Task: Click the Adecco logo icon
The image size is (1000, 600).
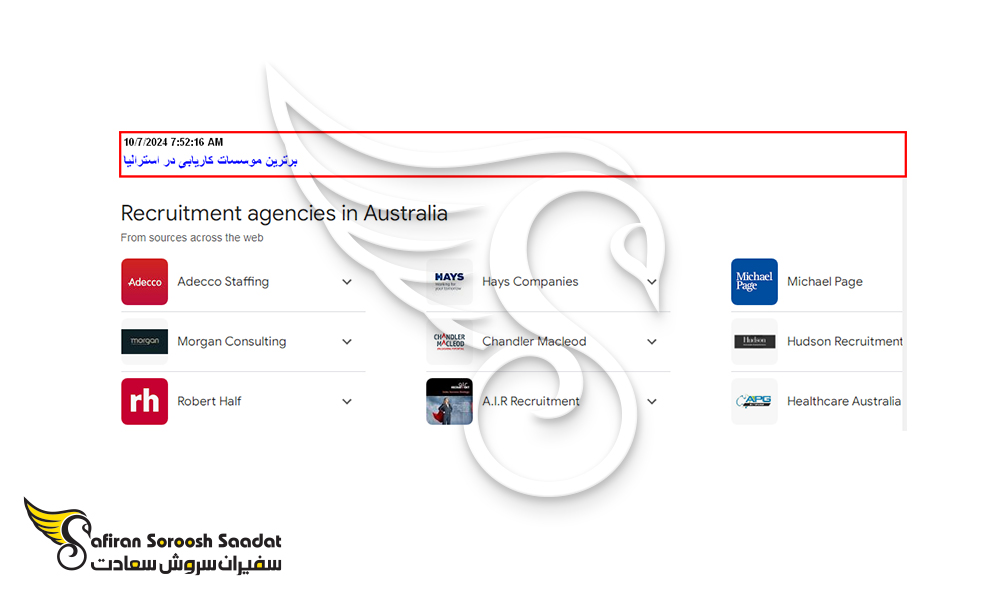Action: 145,282
